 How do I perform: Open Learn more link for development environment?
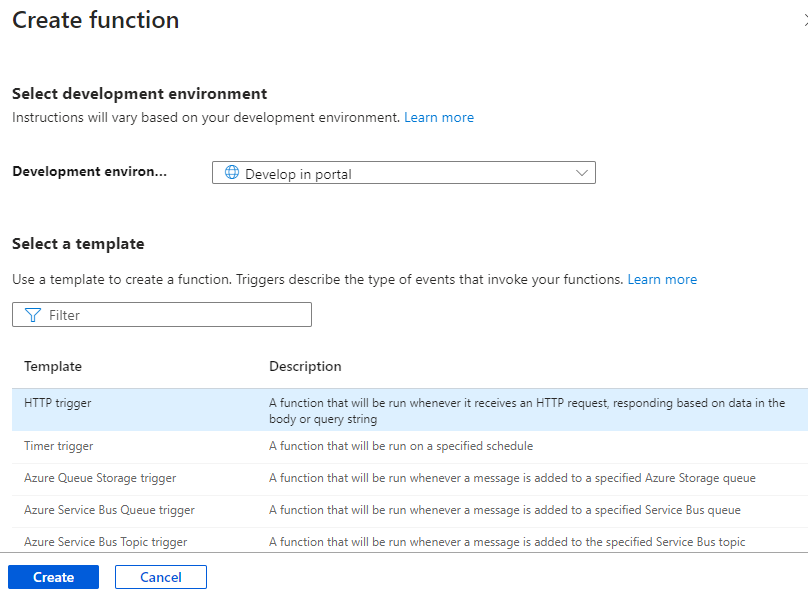pos(439,118)
